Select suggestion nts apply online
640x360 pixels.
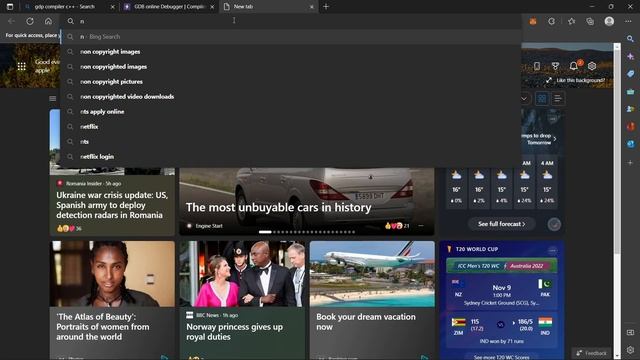pyautogui.click(x=291, y=112)
